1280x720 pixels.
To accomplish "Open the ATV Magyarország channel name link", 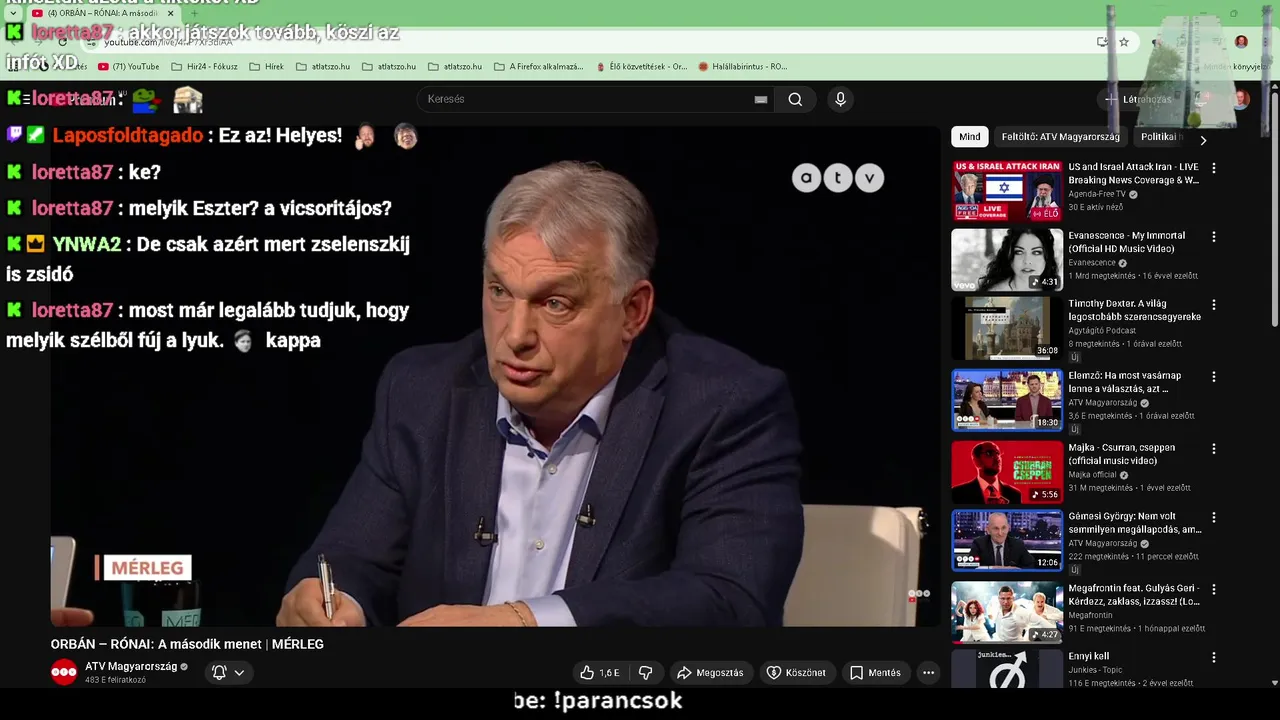I will pyautogui.click(x=131, y=666).
